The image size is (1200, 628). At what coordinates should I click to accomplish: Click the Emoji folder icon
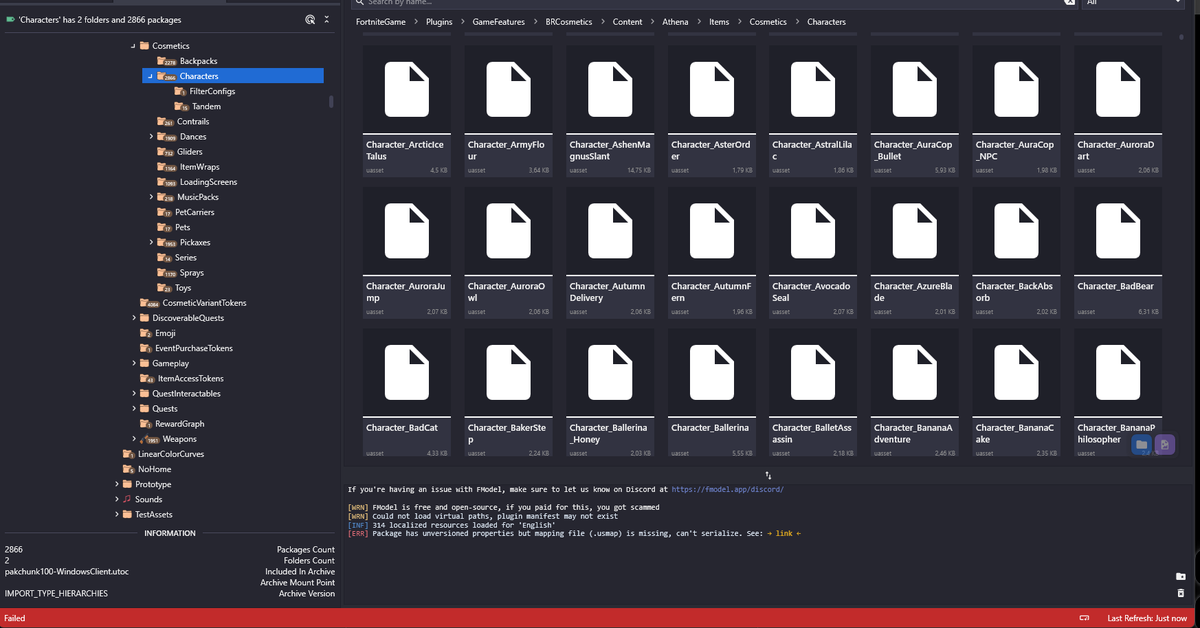146,333
